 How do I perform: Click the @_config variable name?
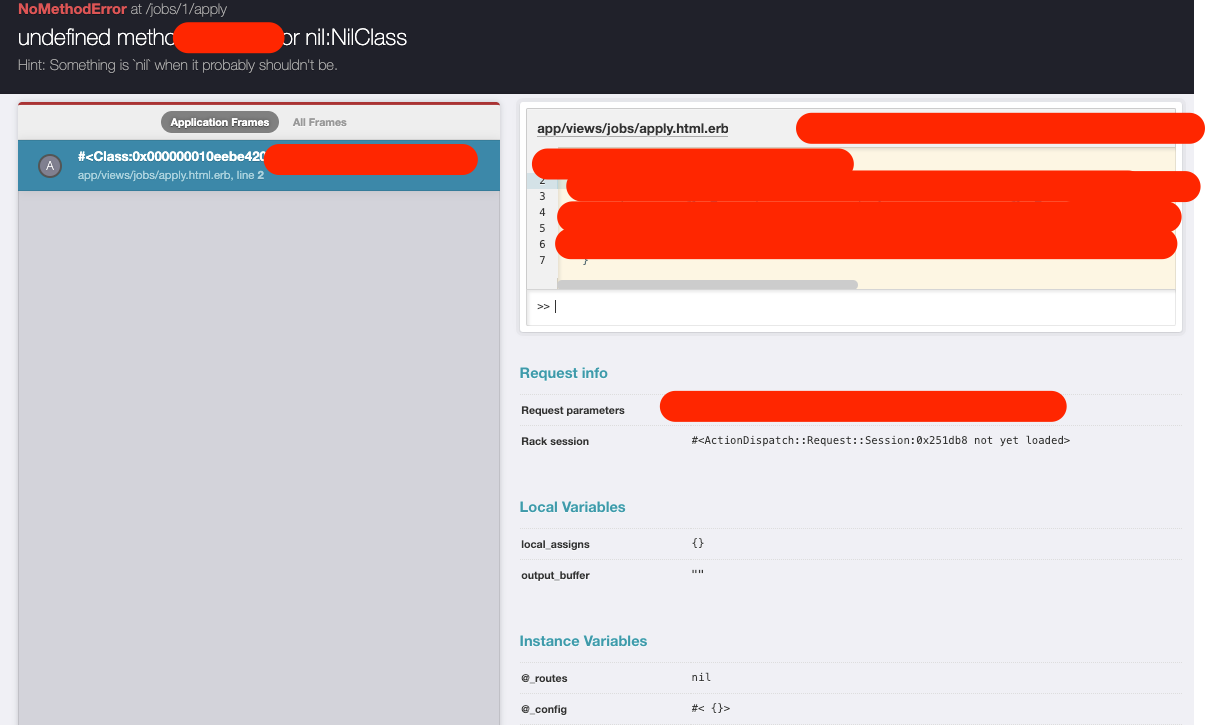(544, 709)
